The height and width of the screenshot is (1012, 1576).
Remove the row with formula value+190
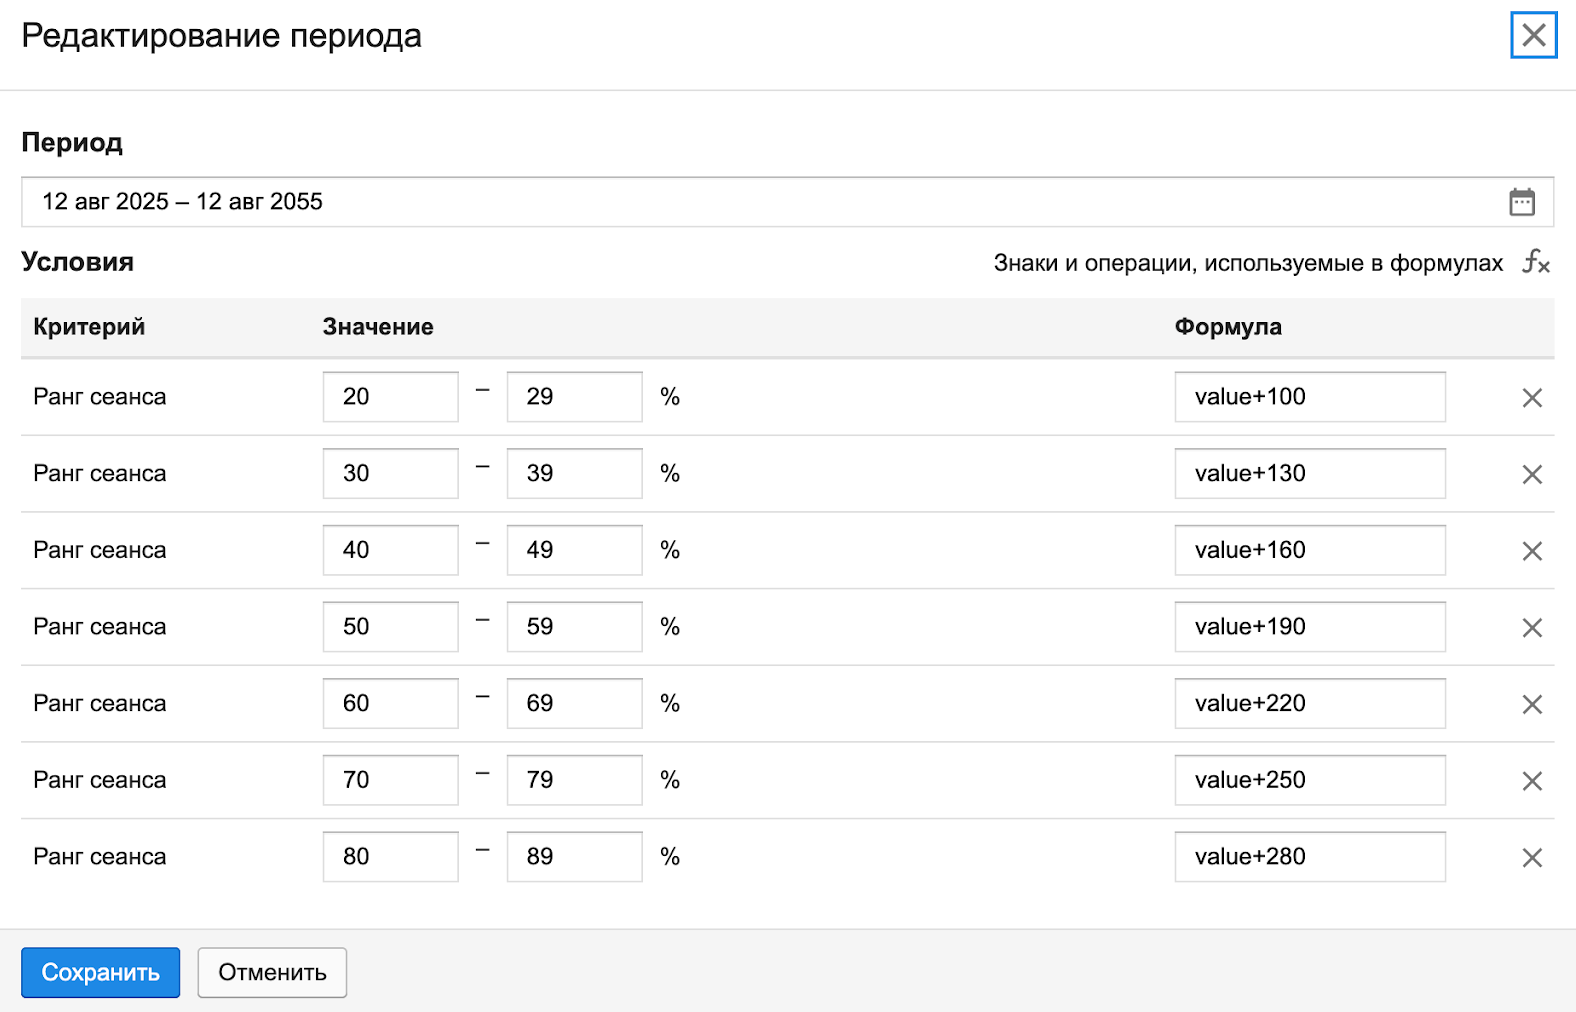point(1531,628)
